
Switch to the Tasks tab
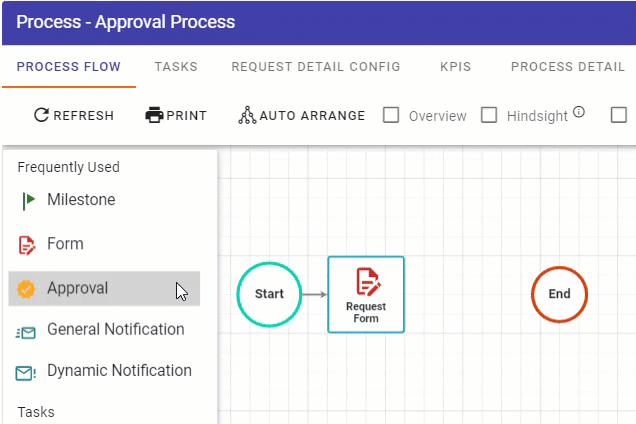click(x=176, y=67)
